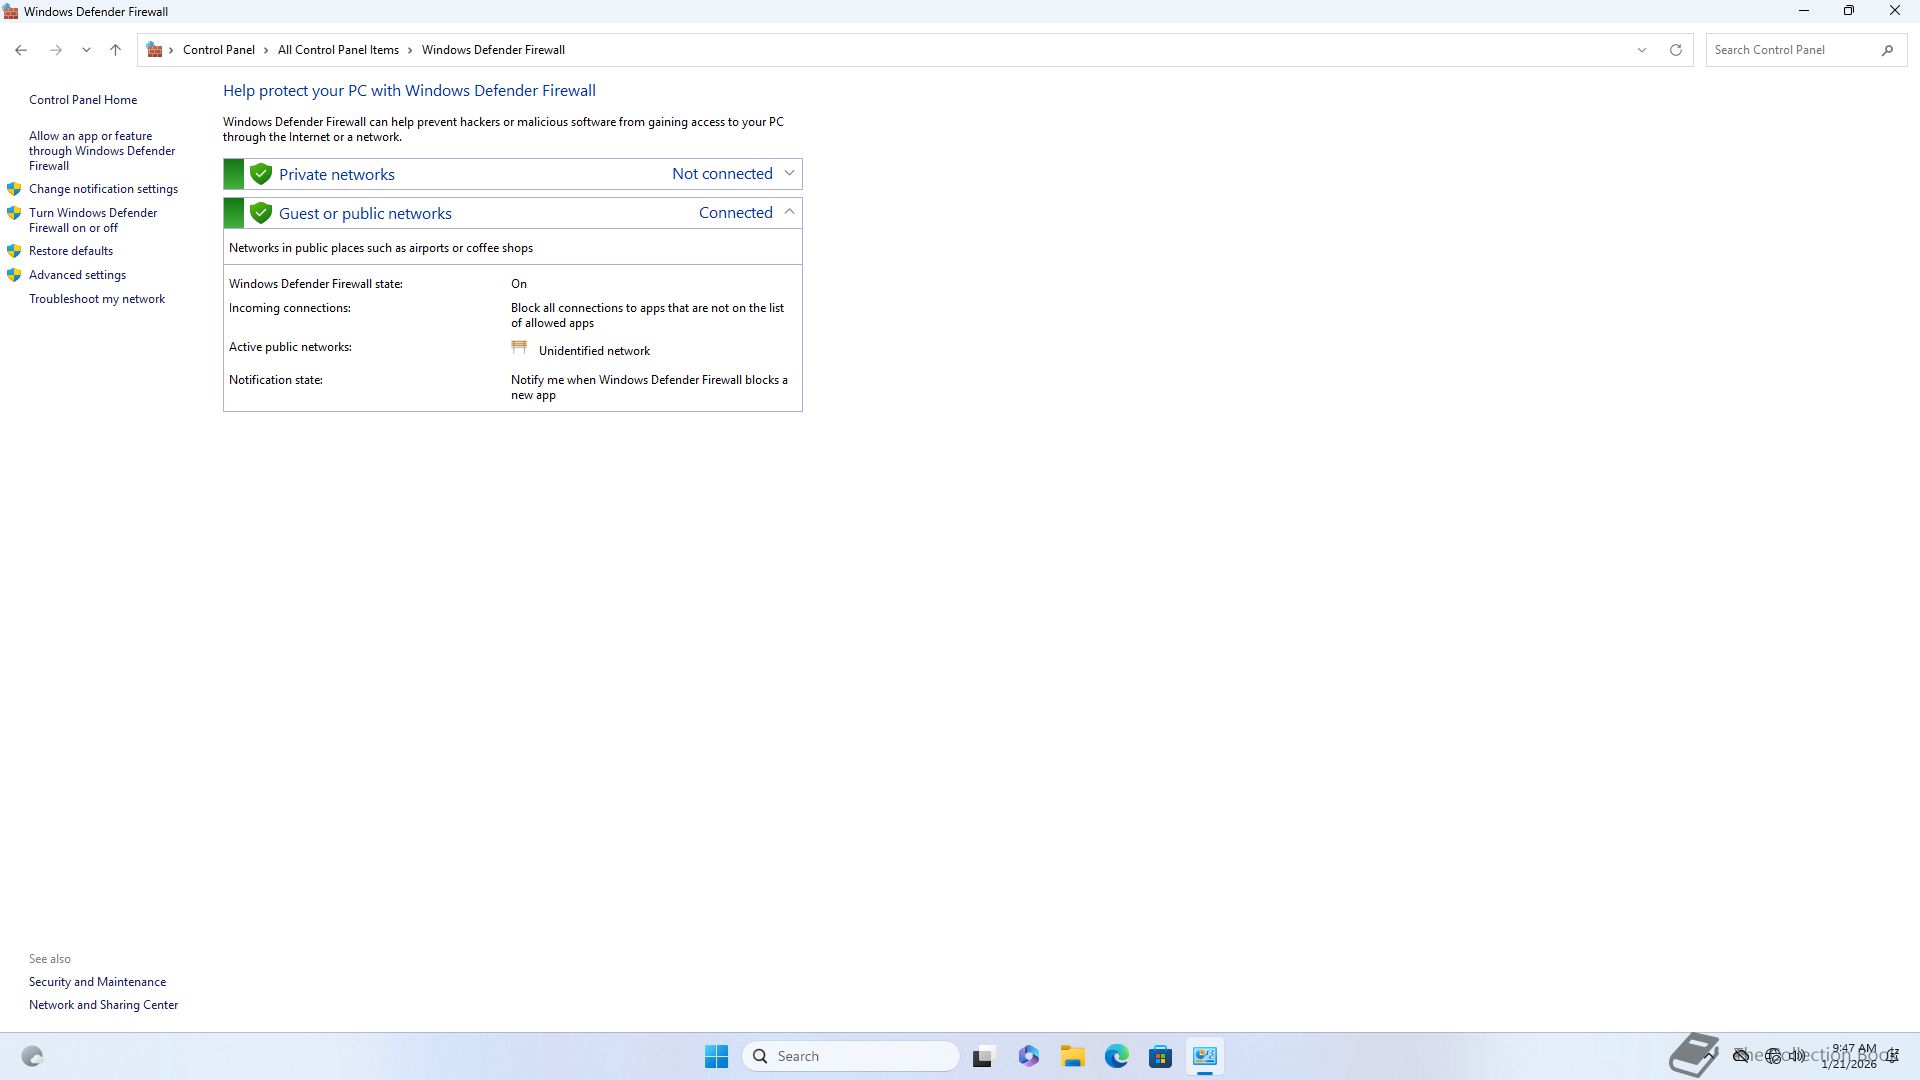Expand the Private networks section
Screen dimensions: 1920x1080
click(x=789, y=173)
